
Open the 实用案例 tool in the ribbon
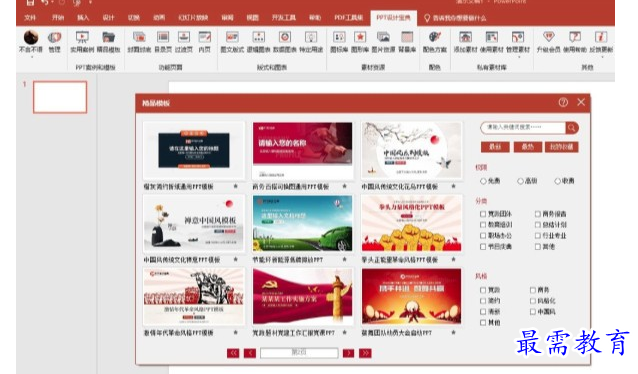coord(82,42)
